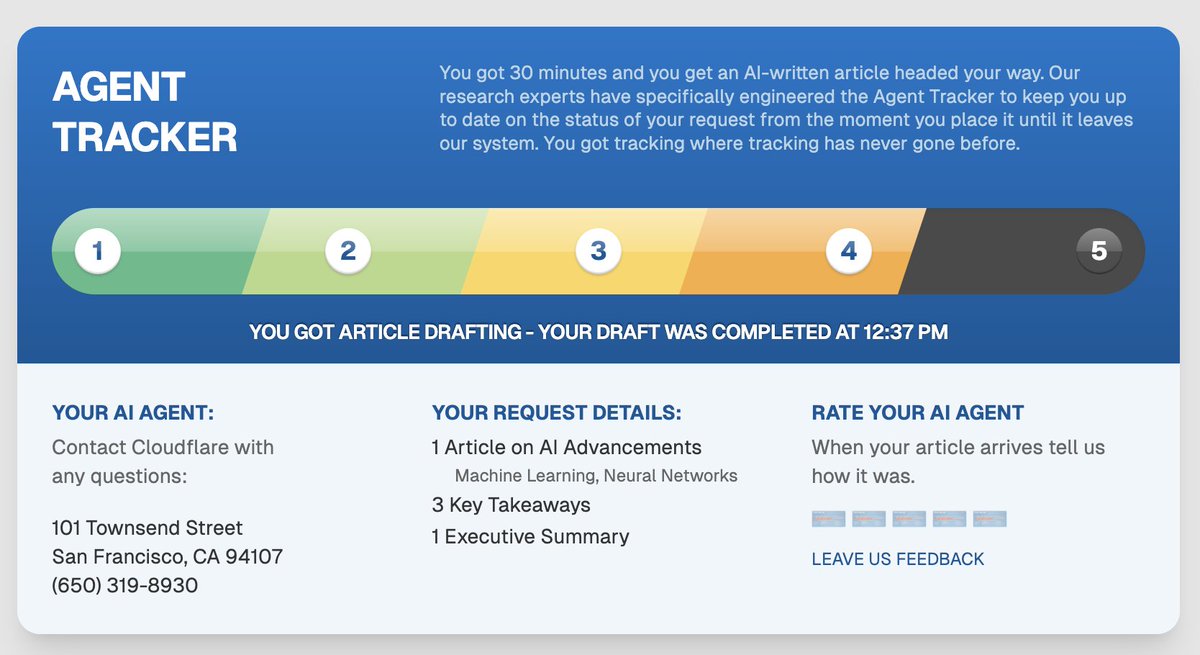Click the 3 Key Takeaways item
The width and height of the screenshot is (1200, 655).
click(511, 505)
